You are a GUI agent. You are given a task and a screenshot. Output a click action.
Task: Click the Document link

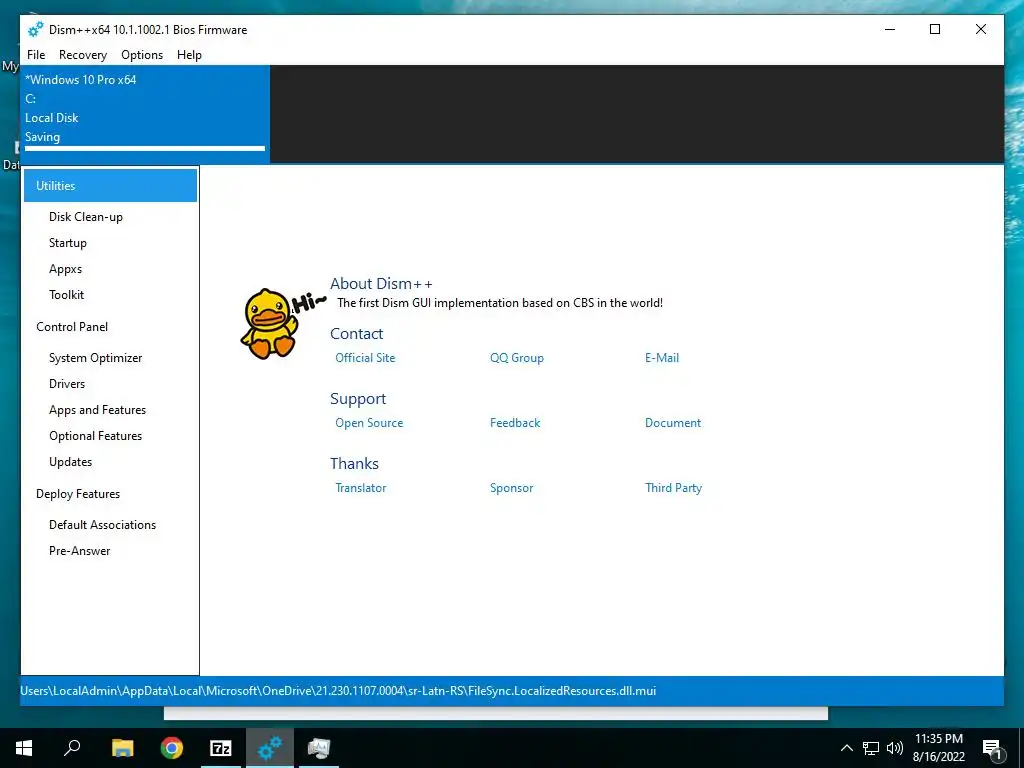point(673,423)
